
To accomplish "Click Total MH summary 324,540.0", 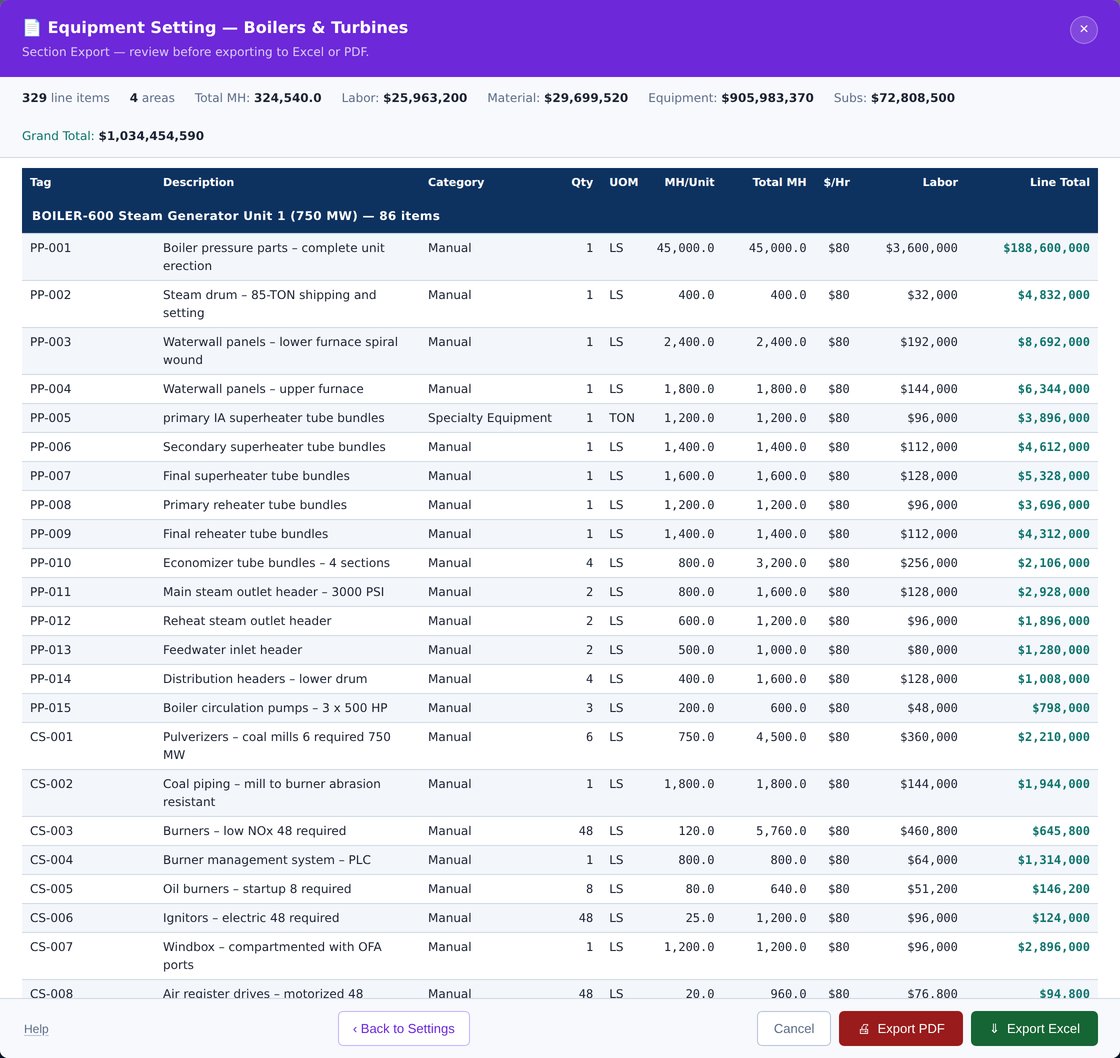I will point(287,98).
